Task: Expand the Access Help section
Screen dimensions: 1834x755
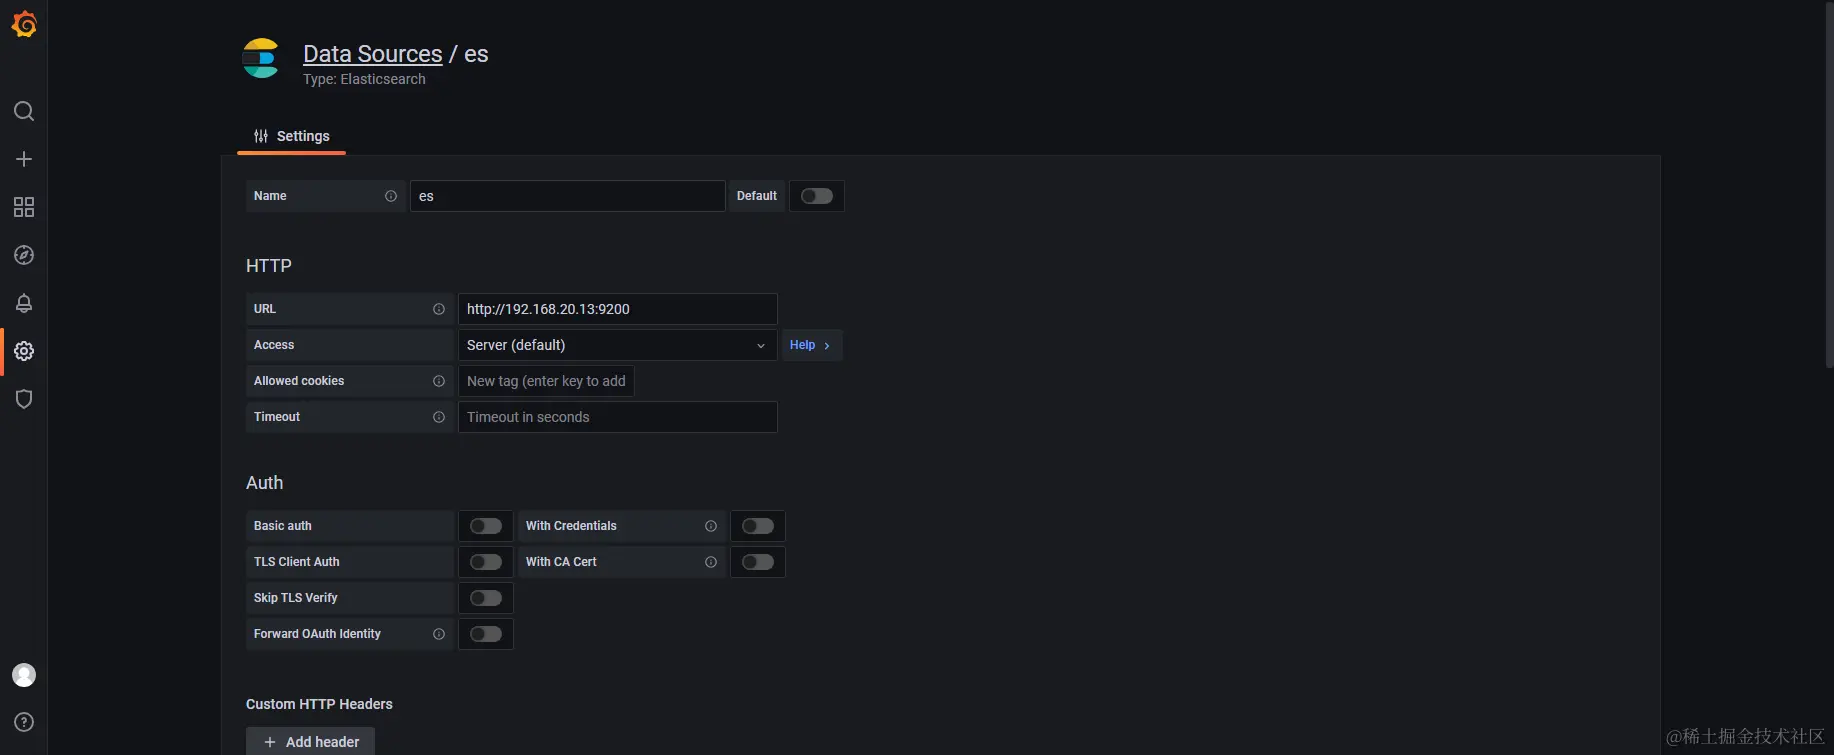Action: [x=811, y=345]
